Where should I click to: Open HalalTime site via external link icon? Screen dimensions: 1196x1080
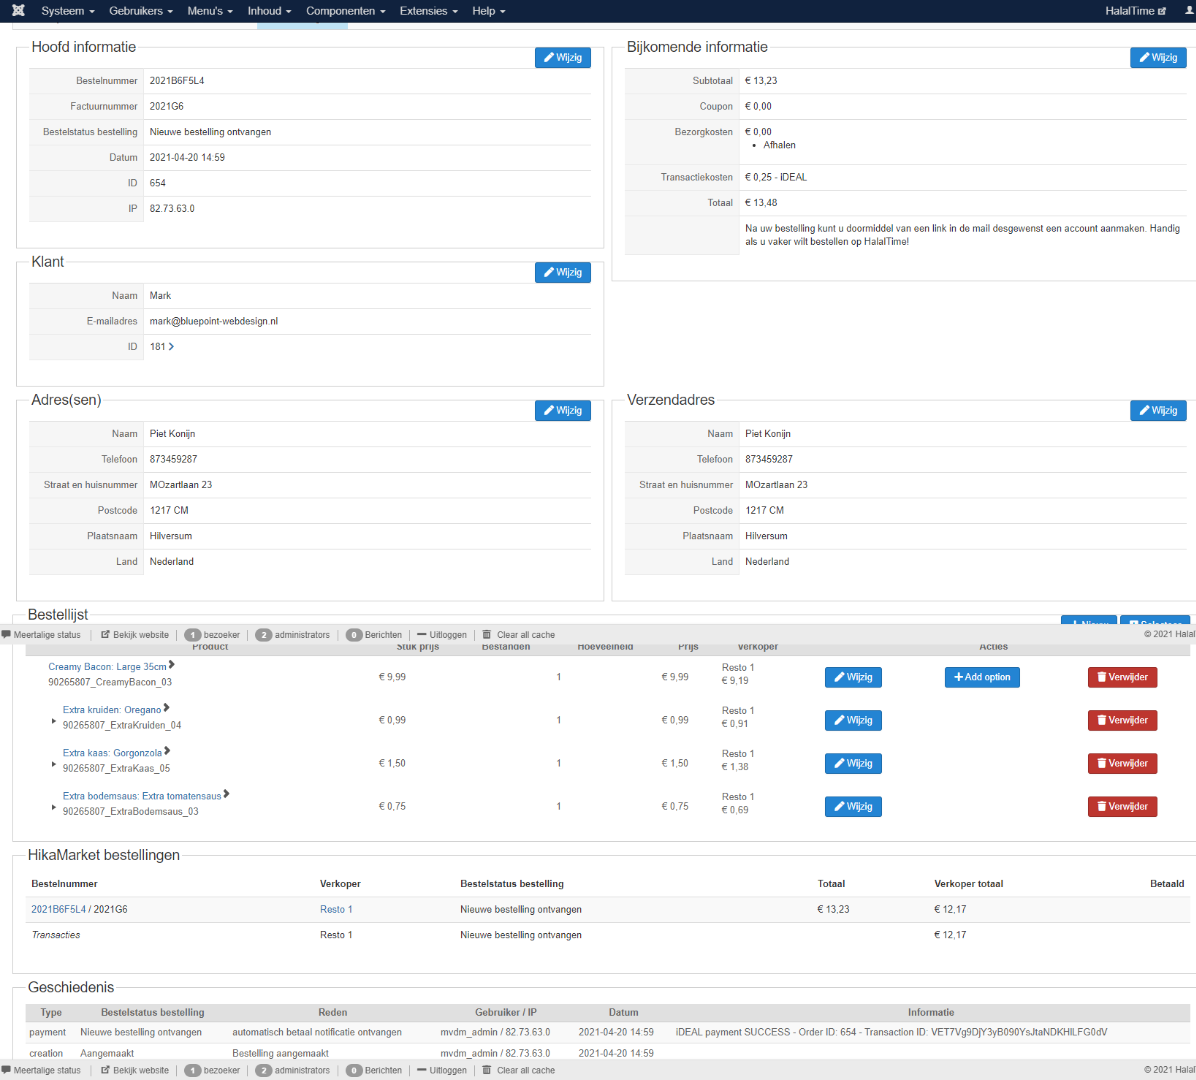click(x=1161, y=11)
